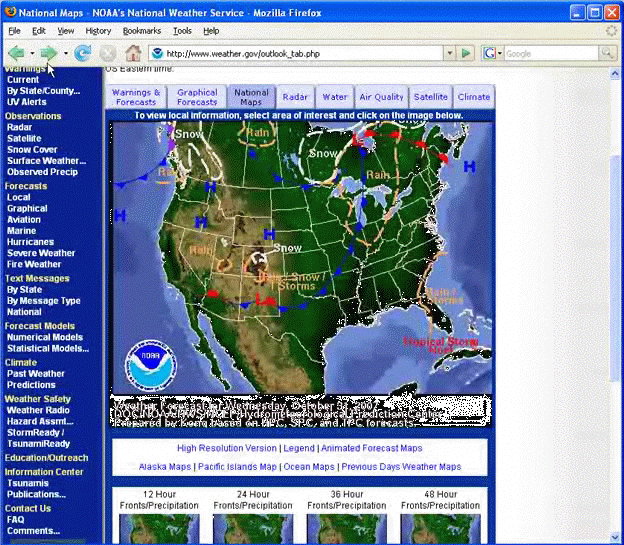Open the Ocean Maps link
This screenshot has width=624, height=545.
point(309,467)
